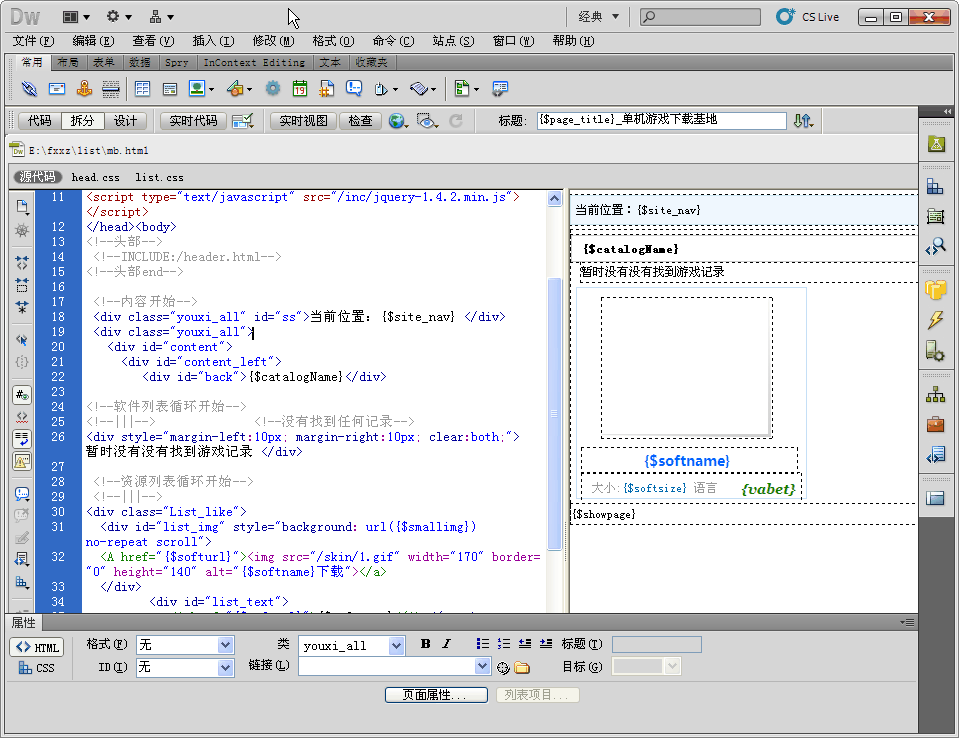Open the 插入(I) menu
This screenshot has height=738, width=959.
[213, 41]
